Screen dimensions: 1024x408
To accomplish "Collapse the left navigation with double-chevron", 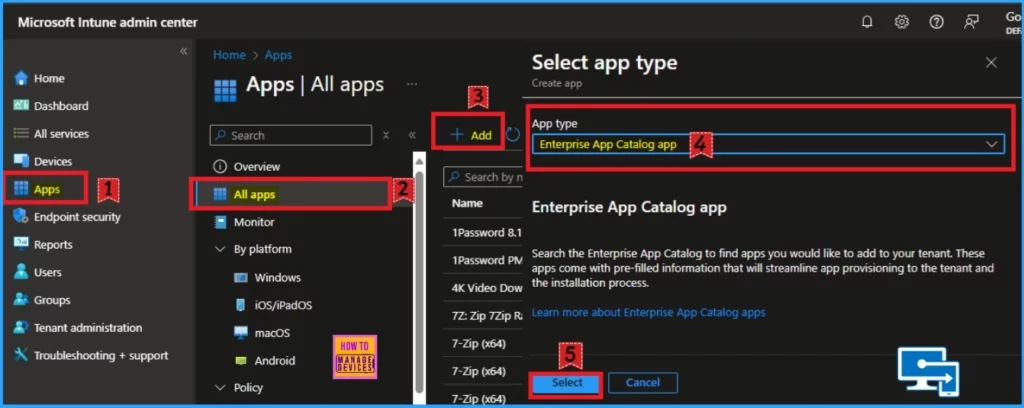I will pyautogui.click(x=184, y=51).
